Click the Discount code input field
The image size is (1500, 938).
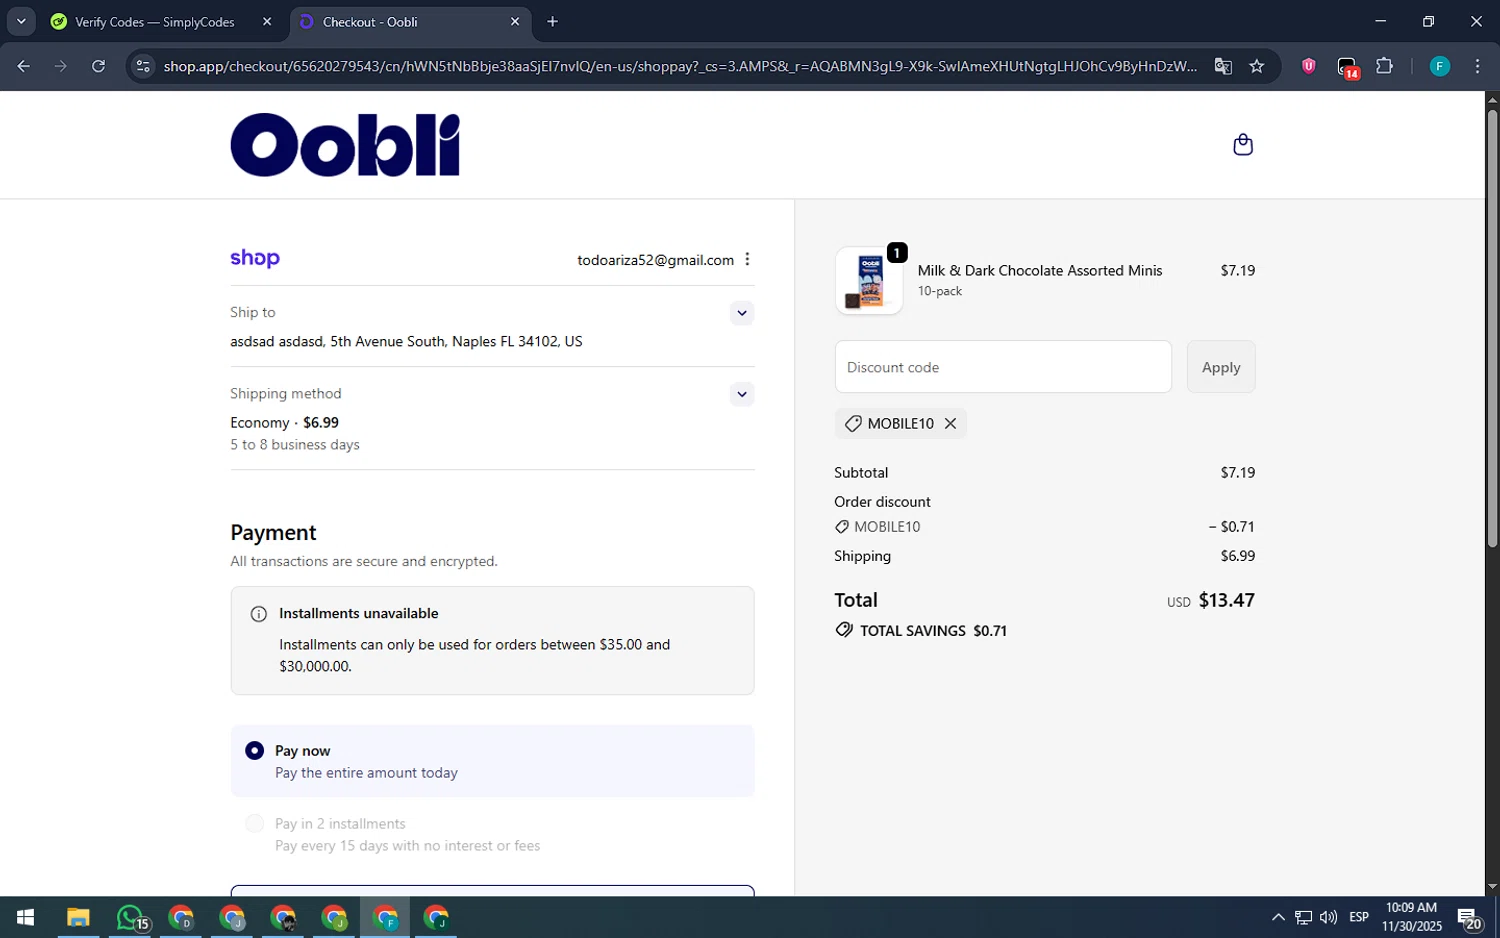[1003, 367]
